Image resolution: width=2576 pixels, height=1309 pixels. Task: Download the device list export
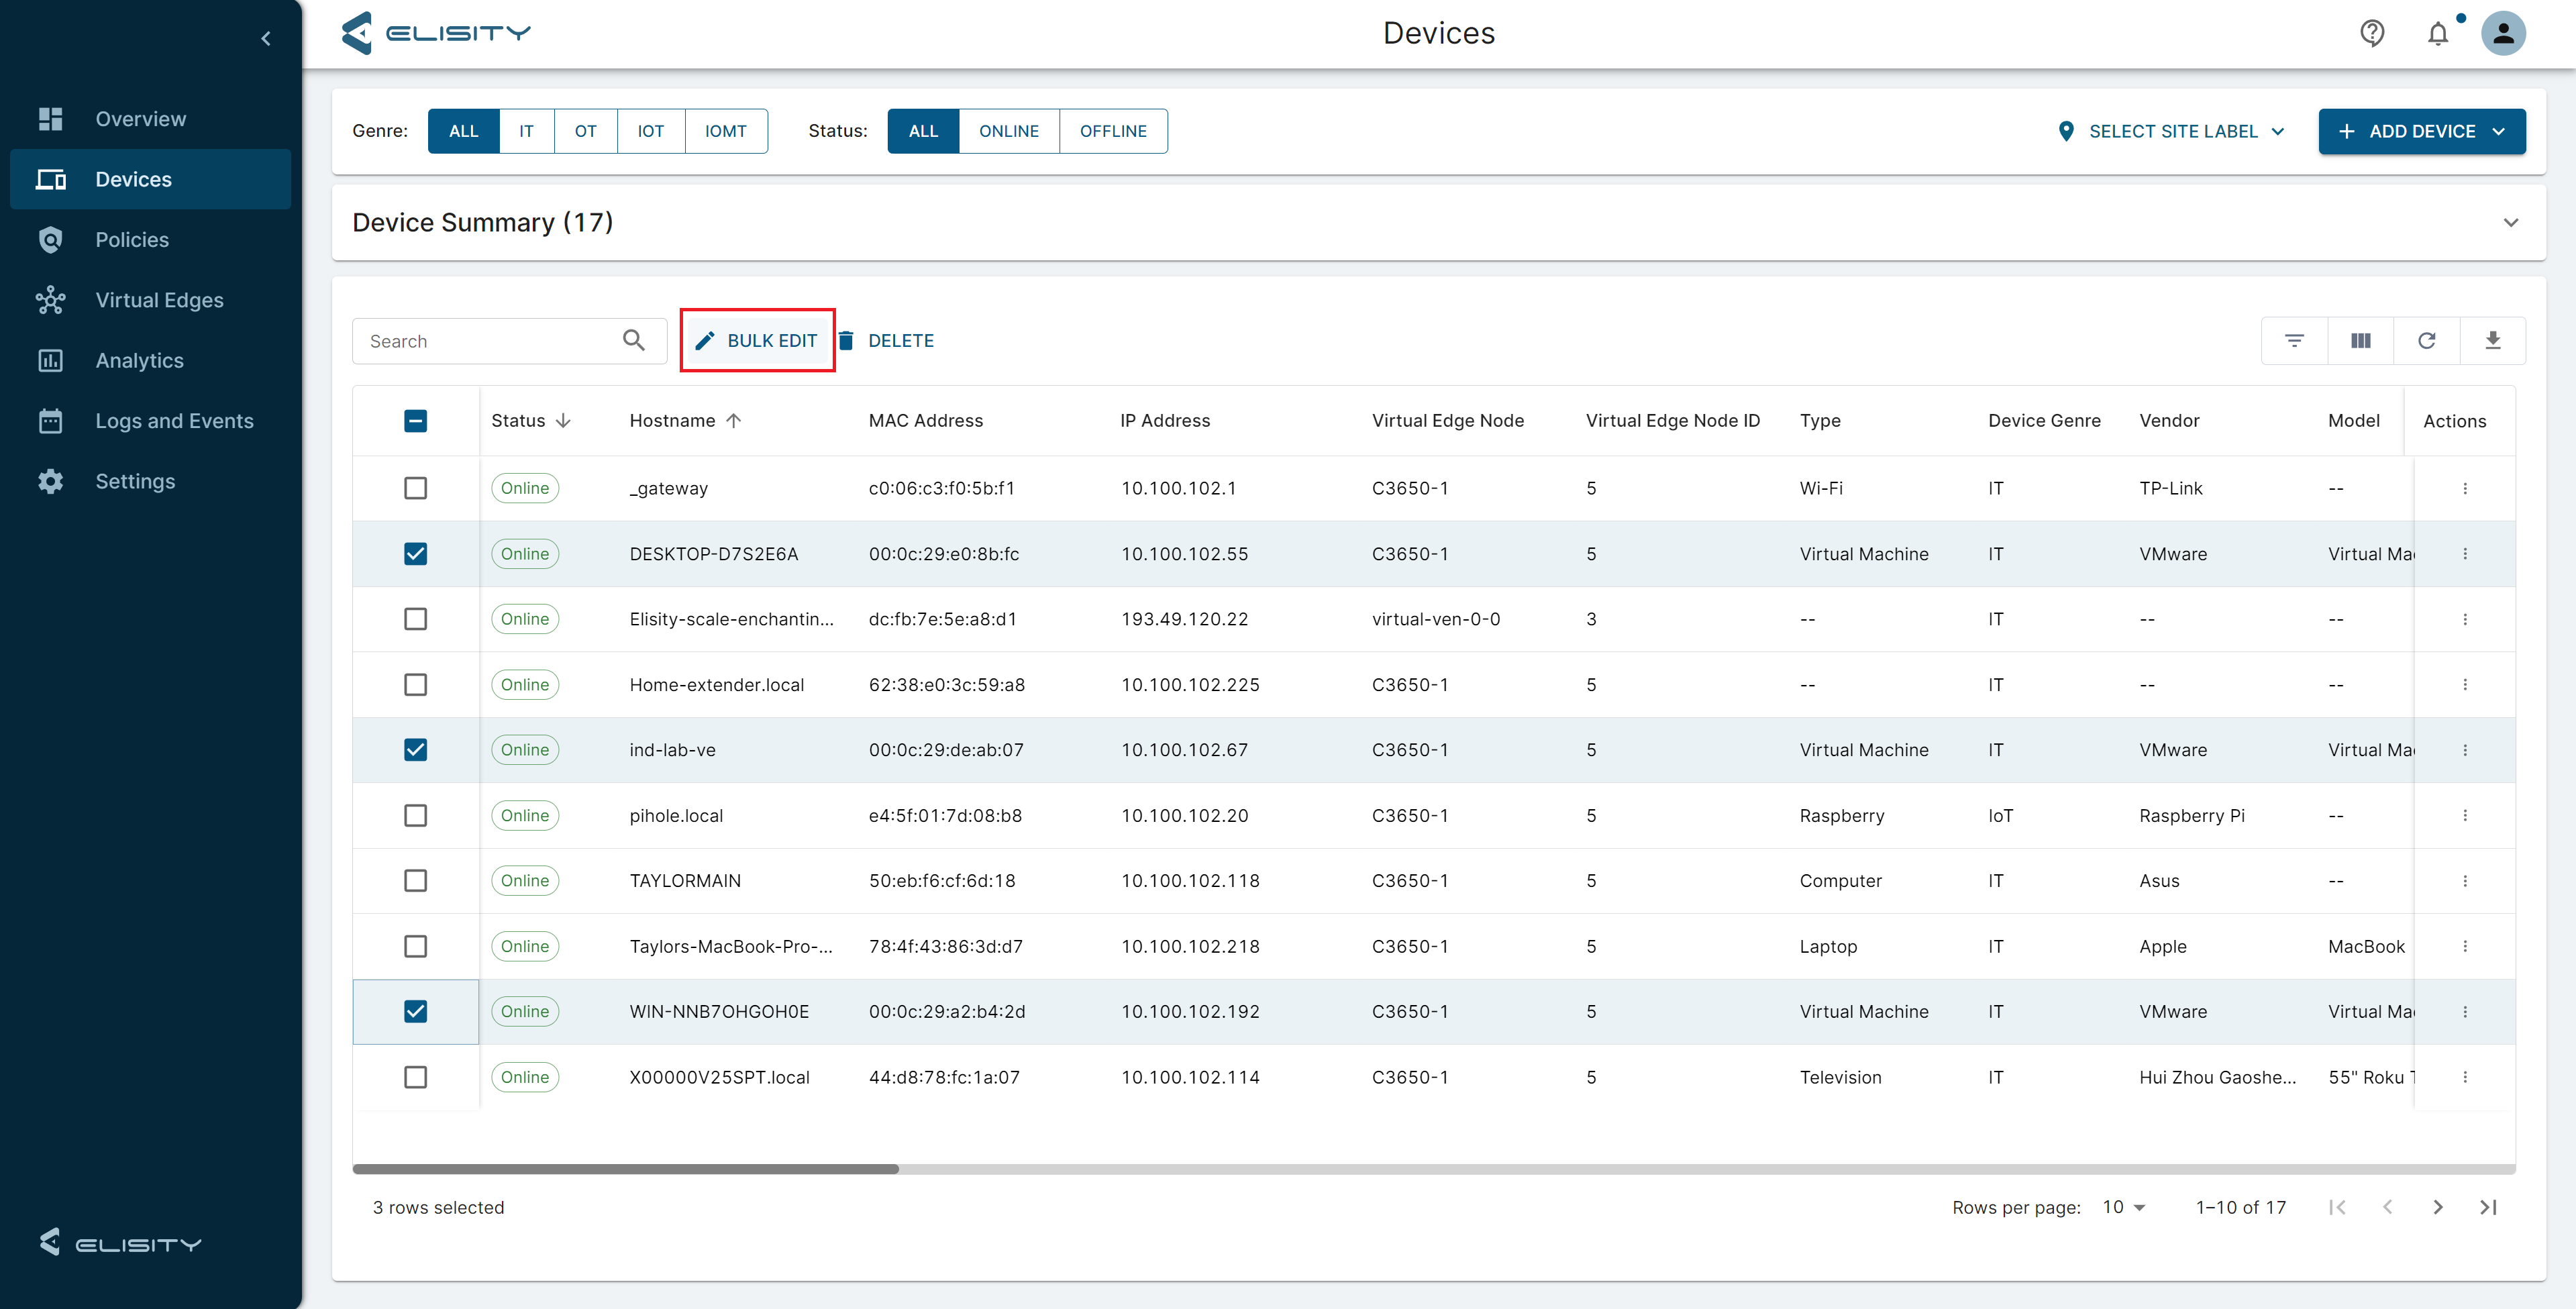point(2493,340)
